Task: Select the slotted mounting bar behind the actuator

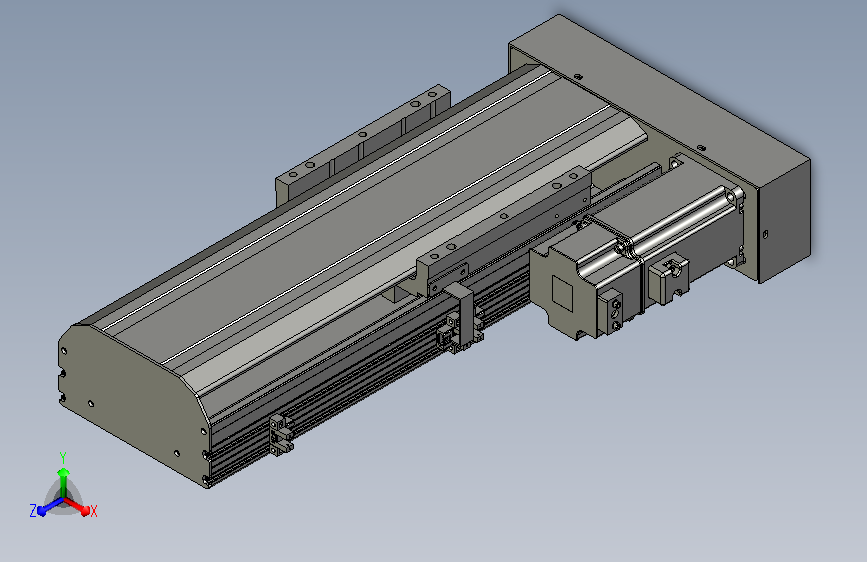Action: (362, 145)
